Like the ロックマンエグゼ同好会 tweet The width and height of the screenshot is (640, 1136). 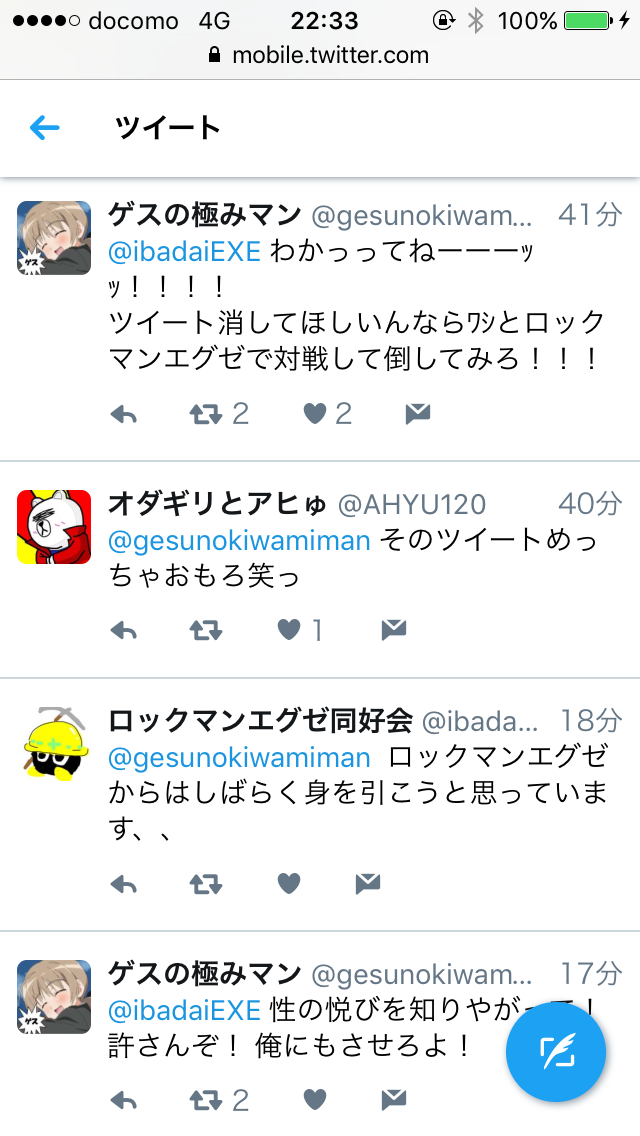289,883
